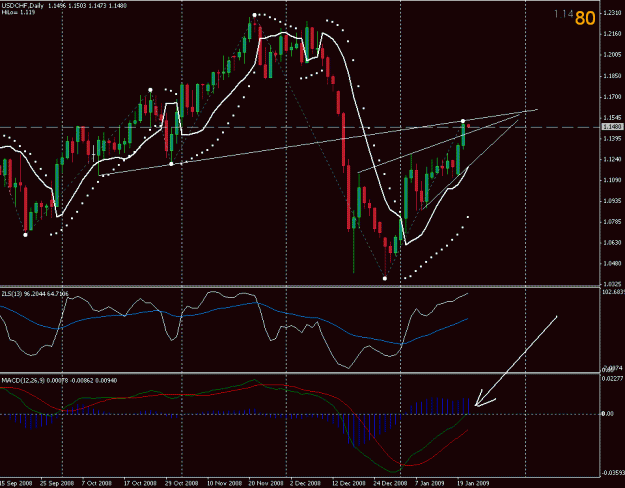Click the 1.1090 price axis label
The image size is (625, 488).
[x=612, y=180]
